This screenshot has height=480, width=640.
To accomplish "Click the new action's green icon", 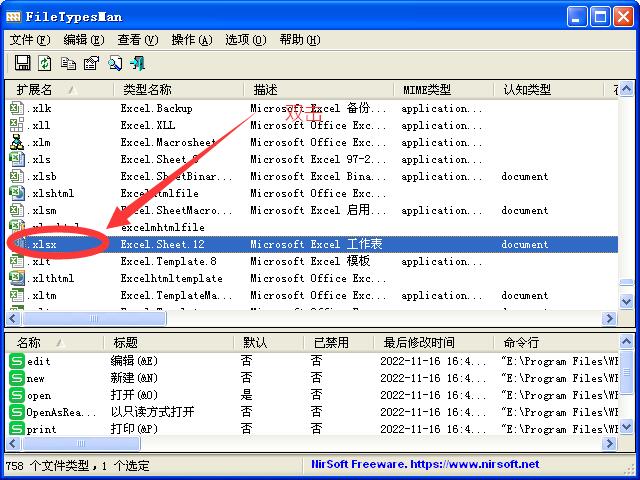I will pos(17,378).
